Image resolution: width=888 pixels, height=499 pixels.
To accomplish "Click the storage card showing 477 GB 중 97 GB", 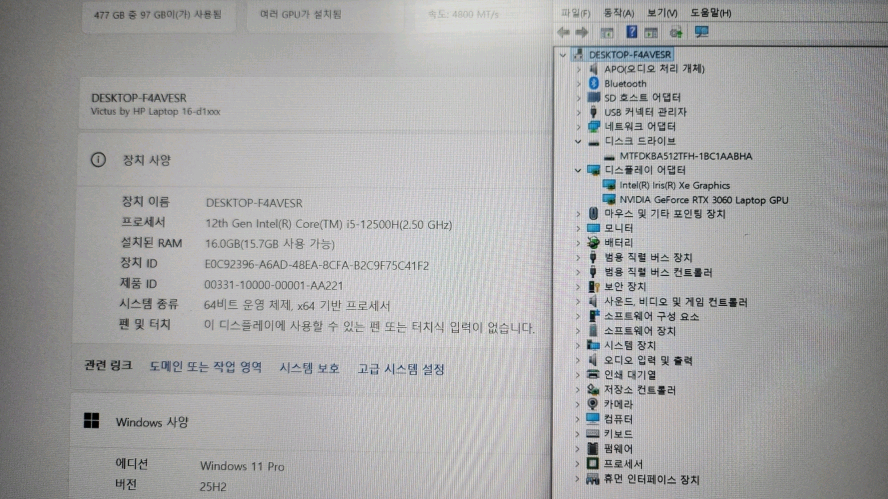I will click(x=158, y=15).
